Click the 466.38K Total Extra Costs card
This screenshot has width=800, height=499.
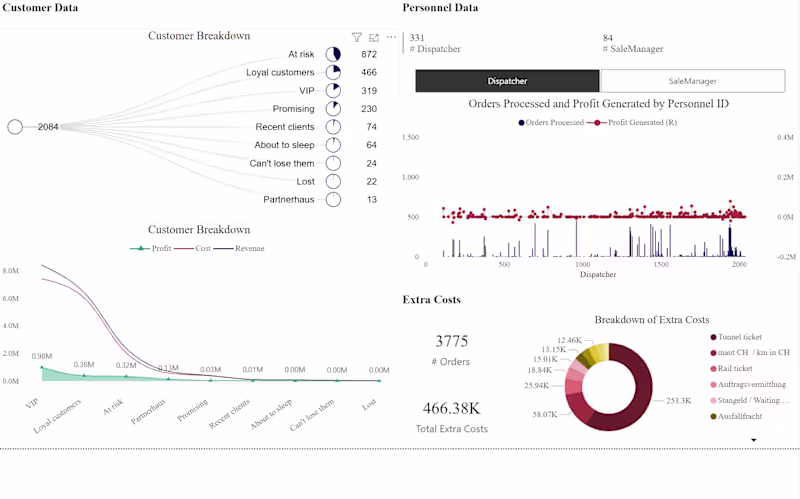[x=452, y=418]
